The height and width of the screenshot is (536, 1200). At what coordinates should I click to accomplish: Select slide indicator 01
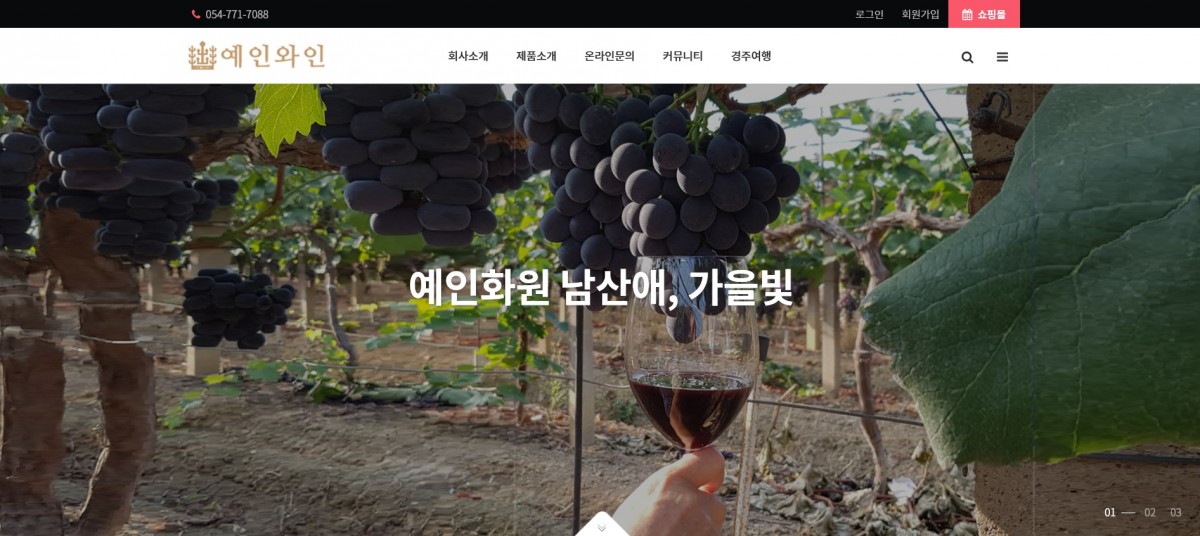[1110, 512]
